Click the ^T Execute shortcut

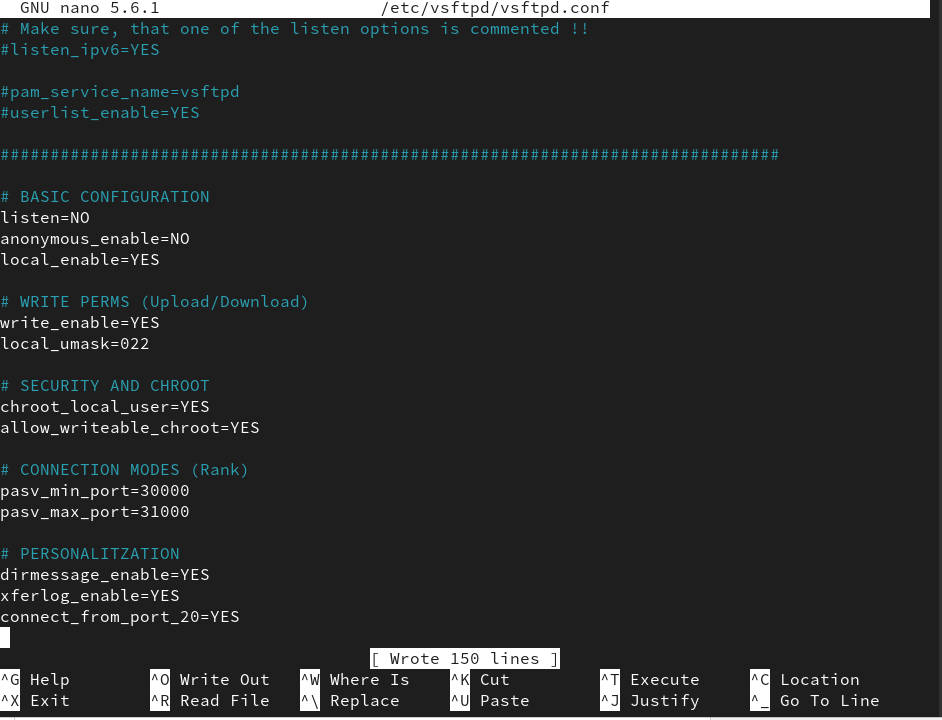pos(650,680)
